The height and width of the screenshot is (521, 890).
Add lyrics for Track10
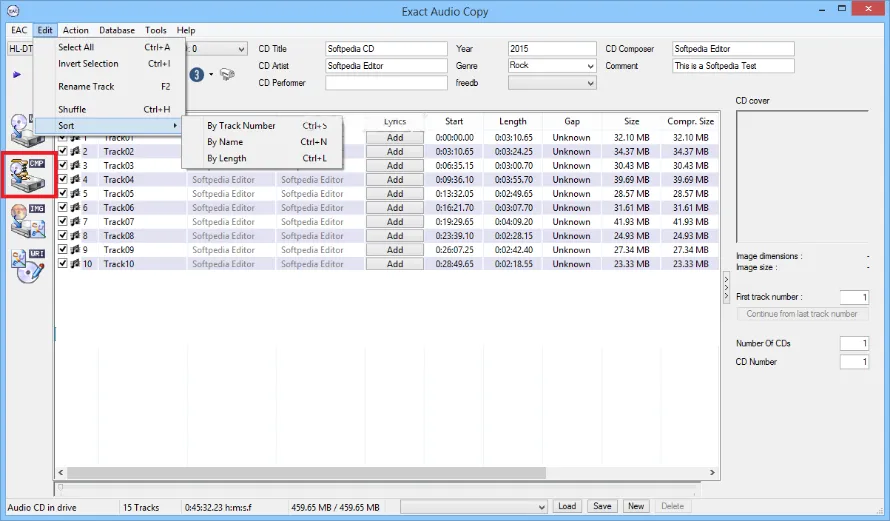pyautogui.click(x=394, y=263)
